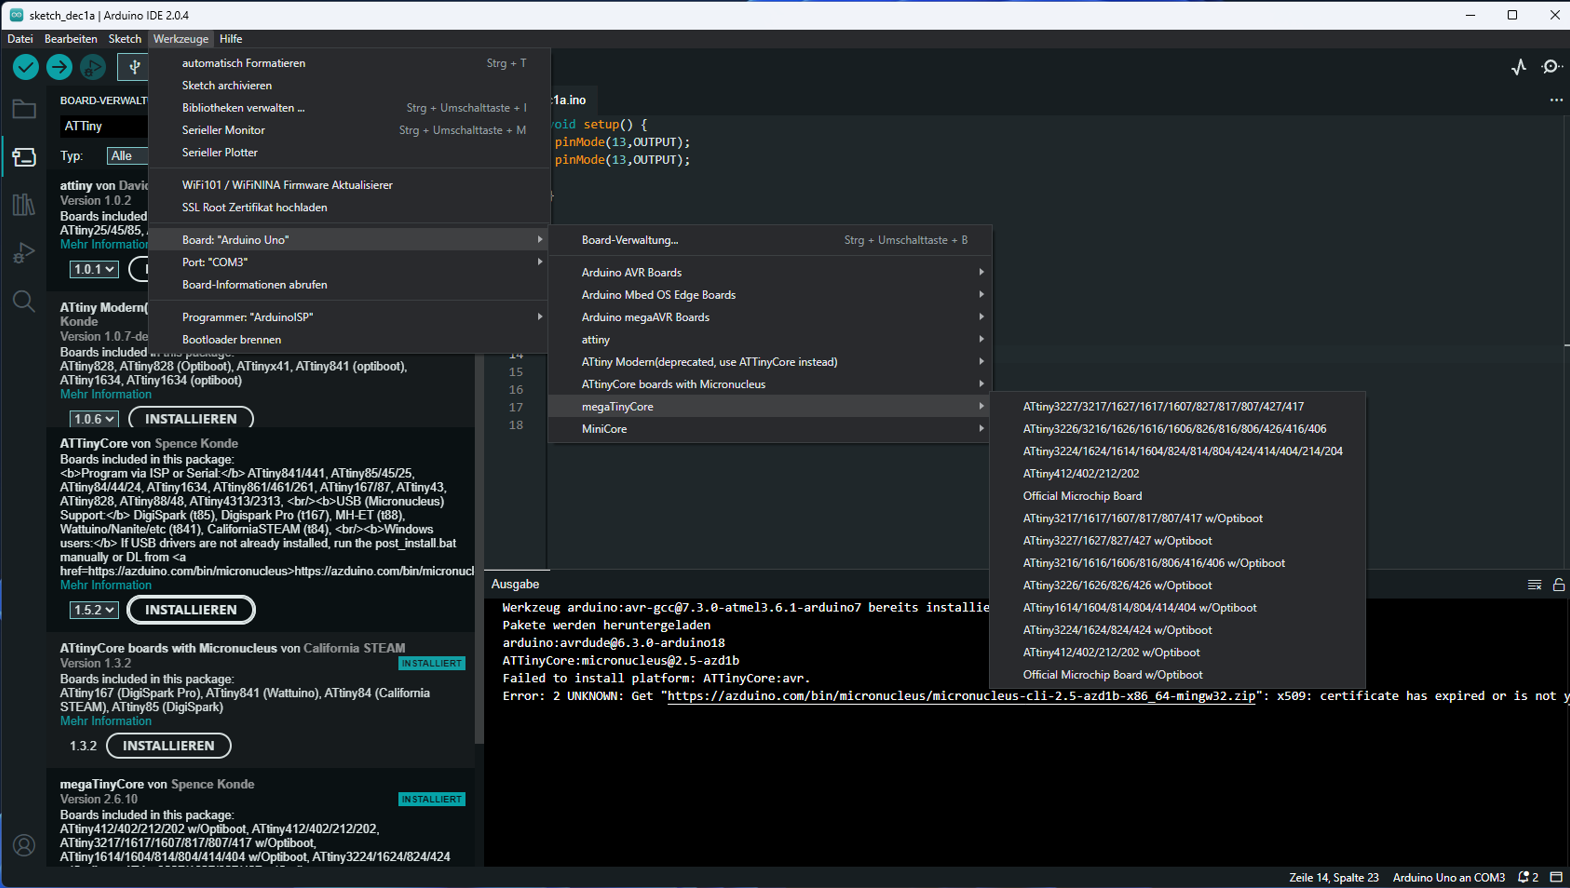Select automatisch Formatieren menu entry
Image resolution: width=1570 pixels, height=888 pixels.
tap(349, 63)
